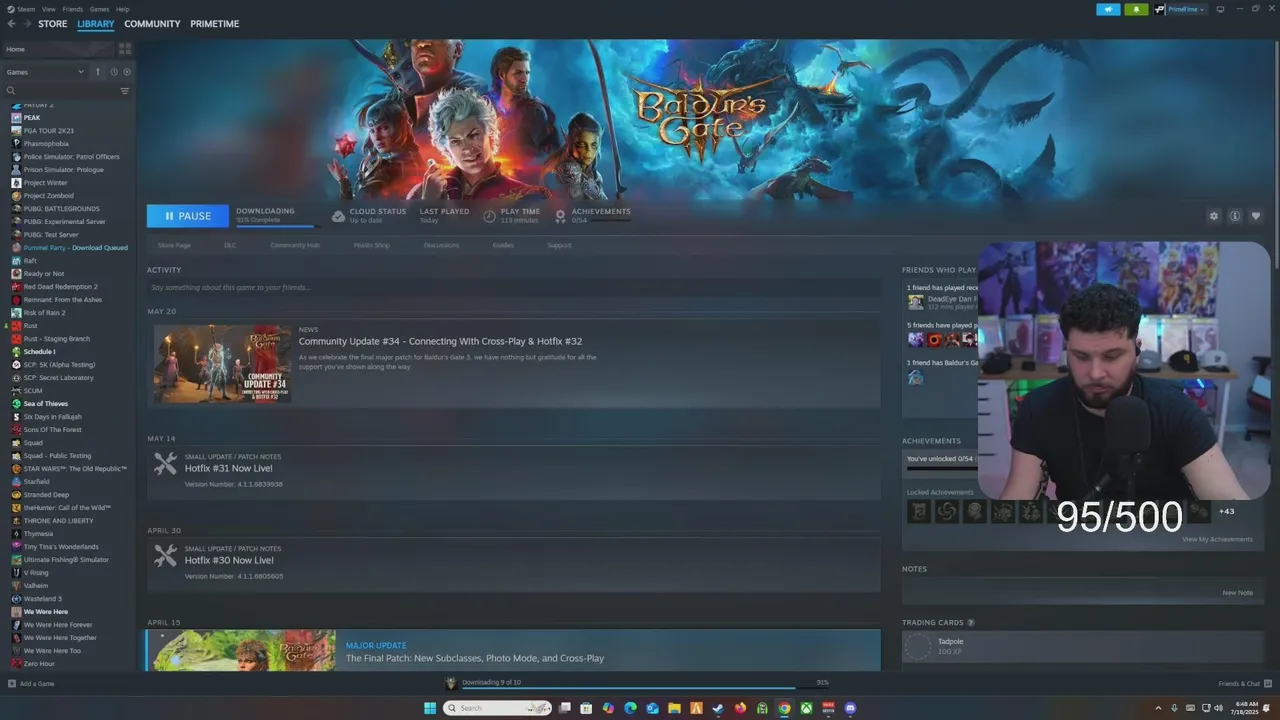Open Xbox app from the taskbar
The height and width of the screenshot is (720, 1280).
pos(806,708)
